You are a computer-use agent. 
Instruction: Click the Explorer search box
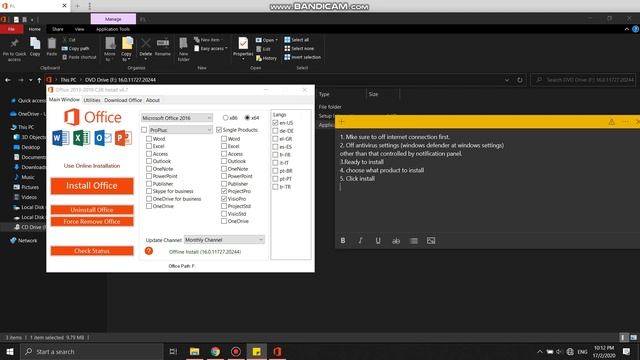tap(584, 80)
